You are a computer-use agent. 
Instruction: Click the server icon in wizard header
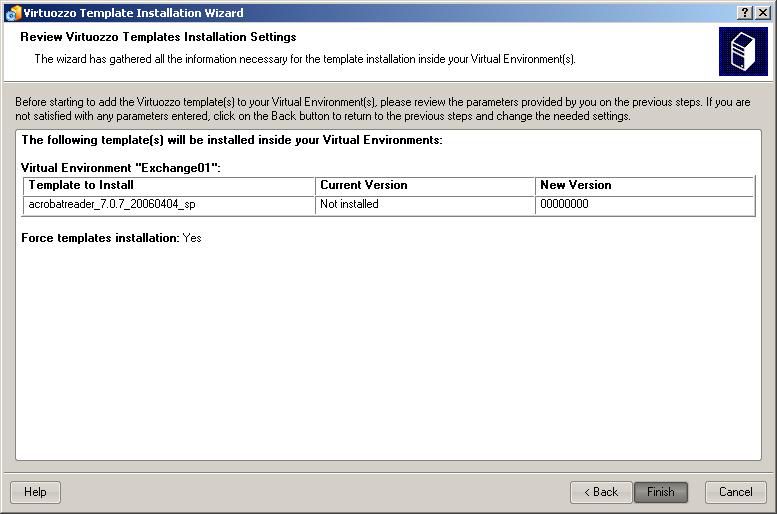(743, 51)
